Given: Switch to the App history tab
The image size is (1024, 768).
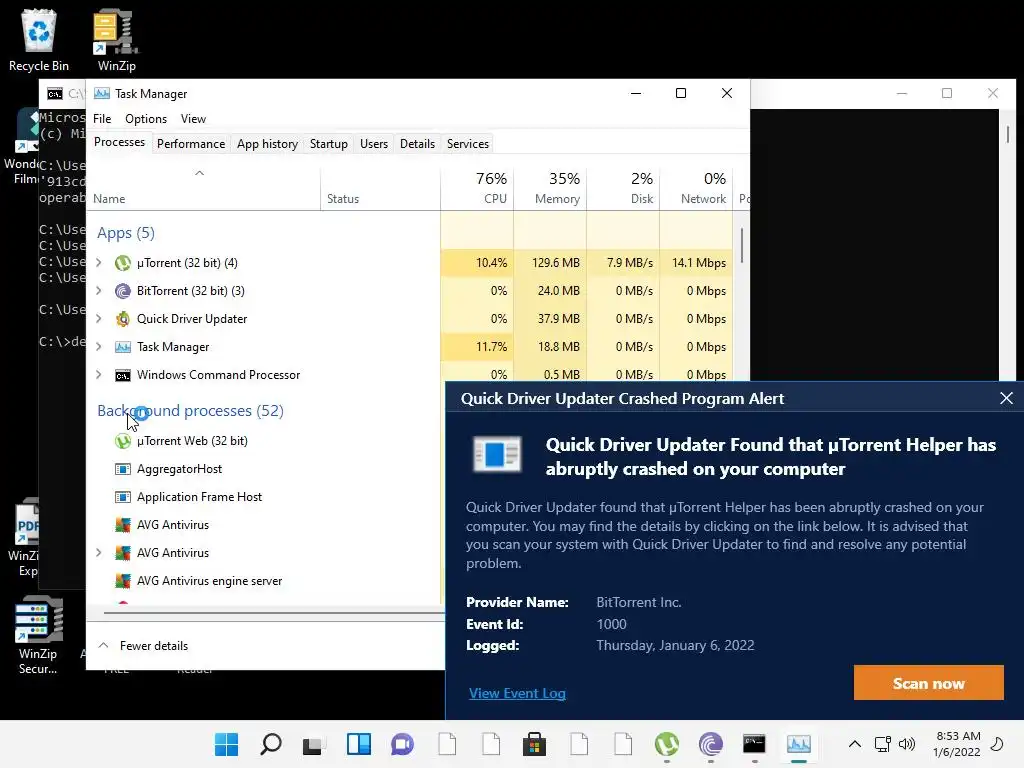Looking at the screenshot, I should (267, 144).
